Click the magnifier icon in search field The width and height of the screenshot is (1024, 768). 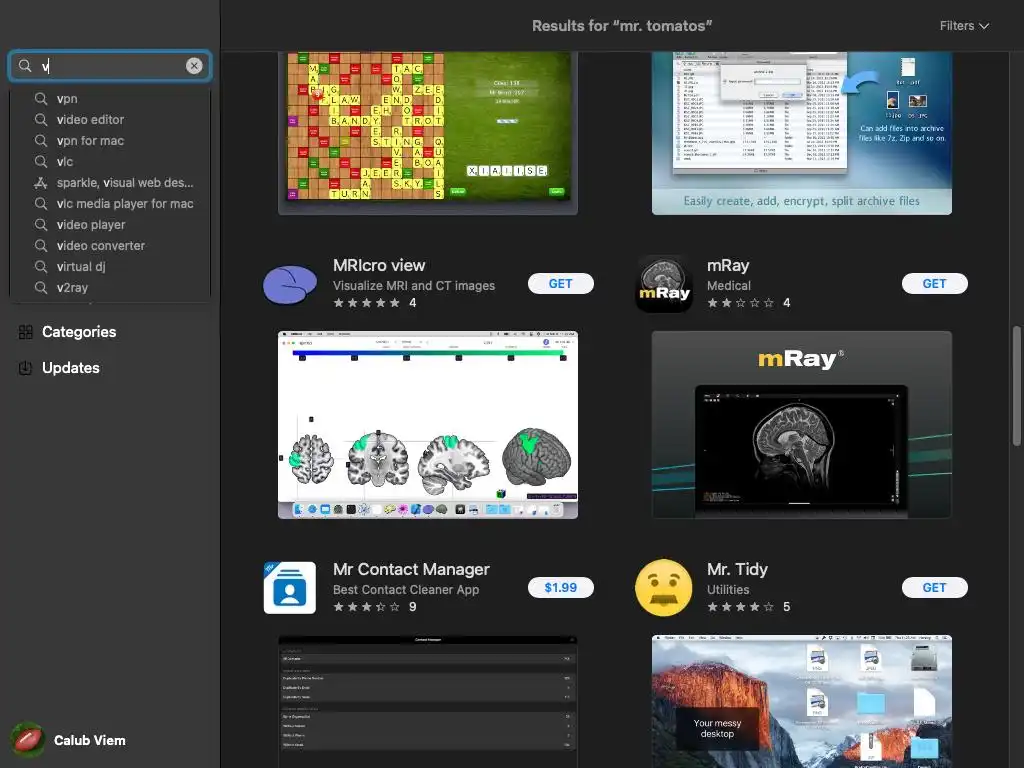pos(25,65)
